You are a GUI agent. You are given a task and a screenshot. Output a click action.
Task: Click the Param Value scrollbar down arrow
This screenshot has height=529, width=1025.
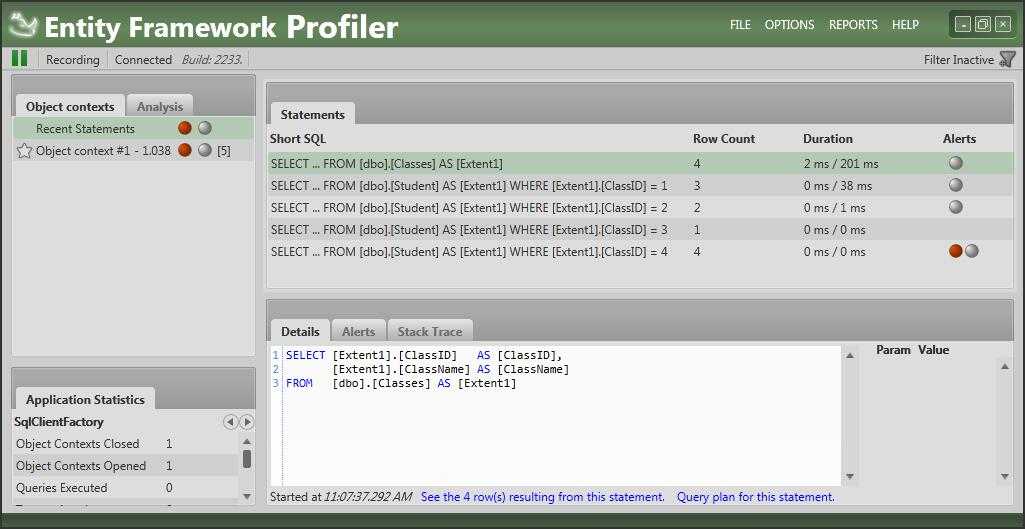(1005, 477)
